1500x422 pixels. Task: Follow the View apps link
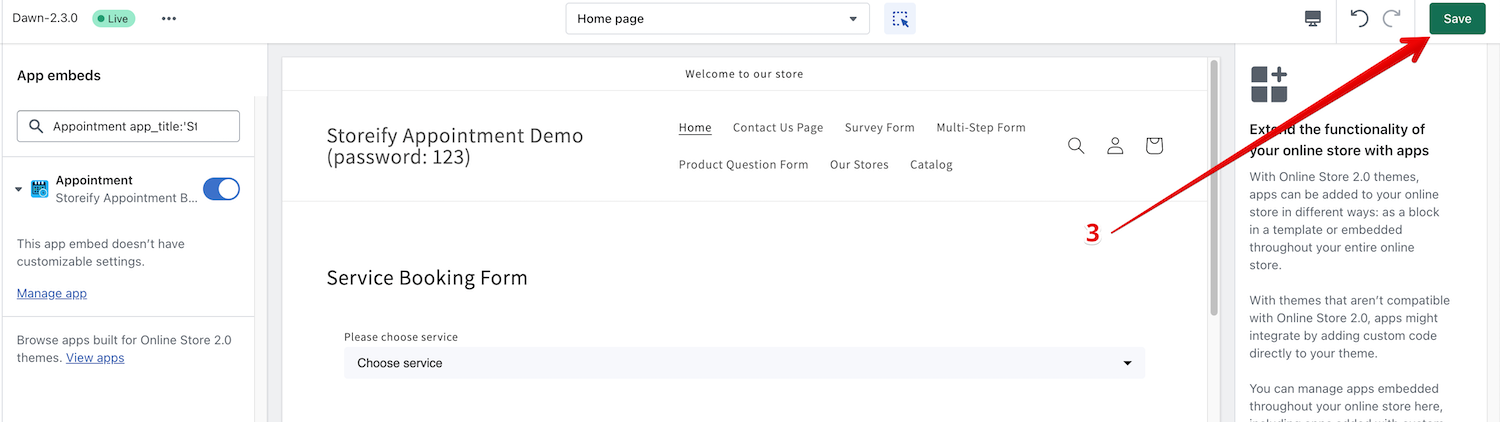[95, 358]
